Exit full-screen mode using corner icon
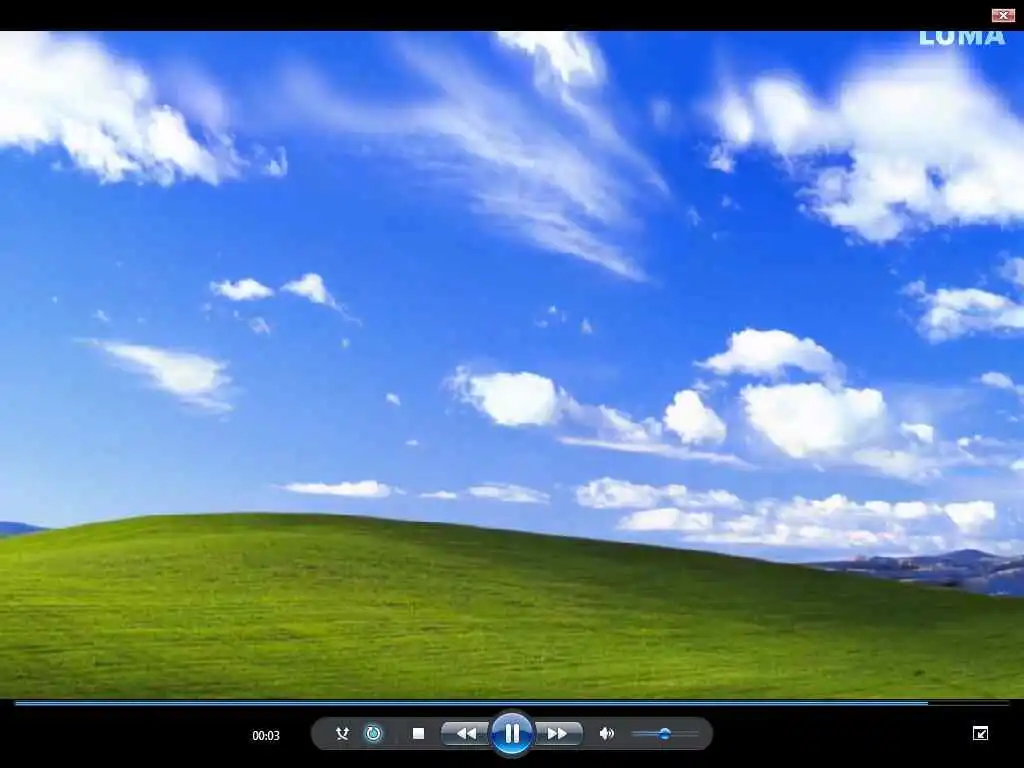Viewport: 1024px width, 768px height. click(x=980, y=733)
